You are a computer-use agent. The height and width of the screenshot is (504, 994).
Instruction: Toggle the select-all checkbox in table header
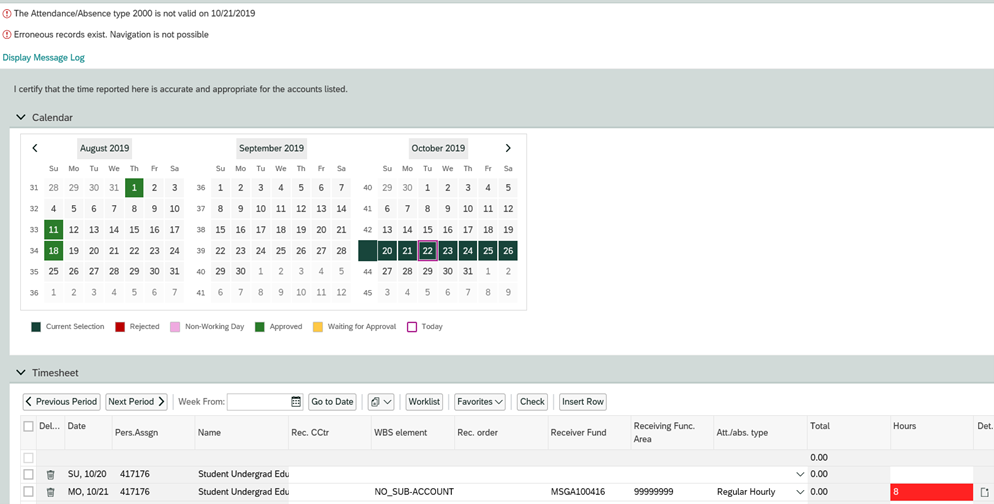28,427
